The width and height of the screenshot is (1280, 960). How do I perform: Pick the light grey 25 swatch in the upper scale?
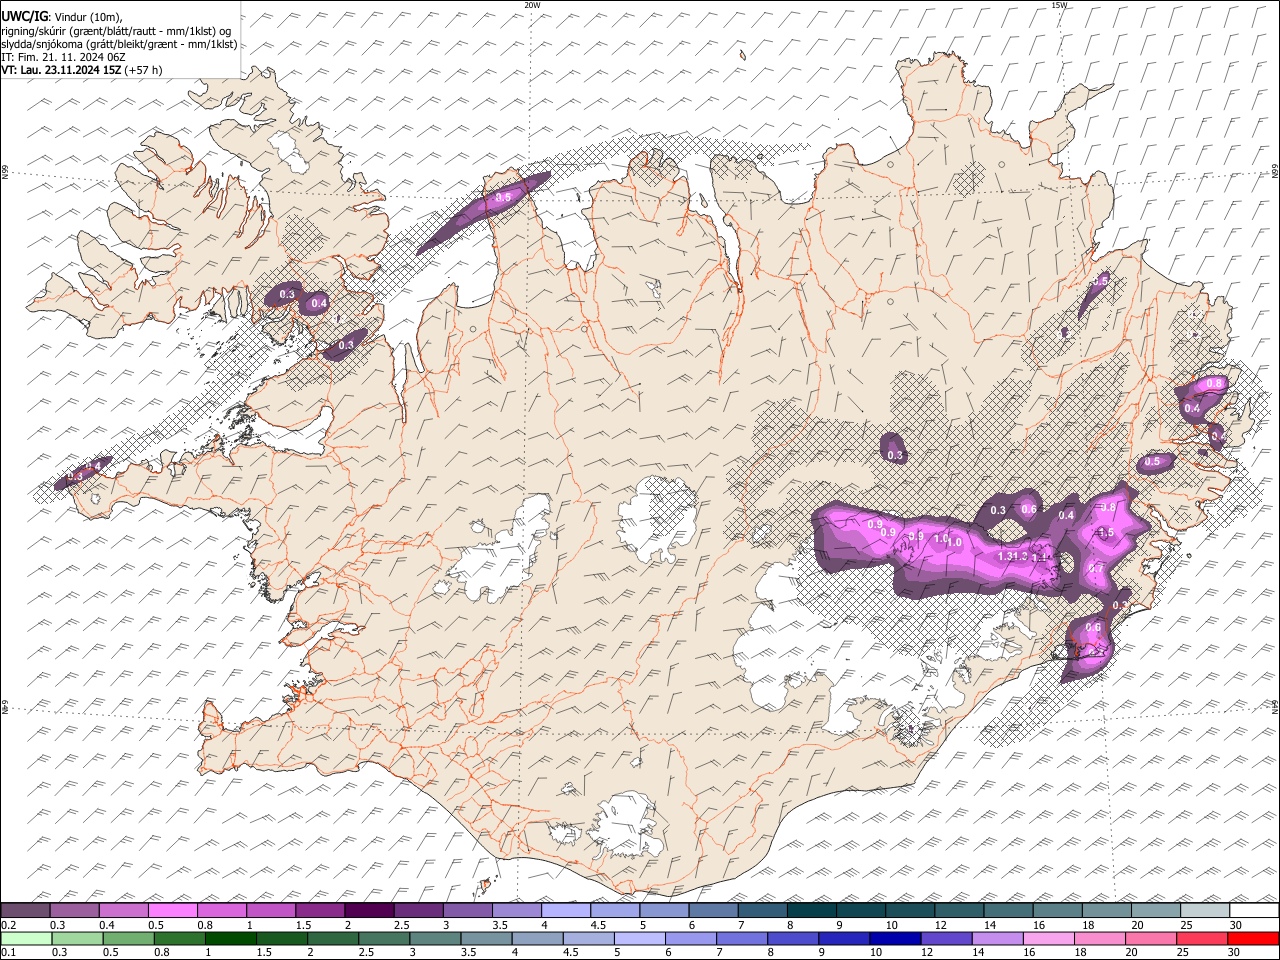[x=1205, y=911]
